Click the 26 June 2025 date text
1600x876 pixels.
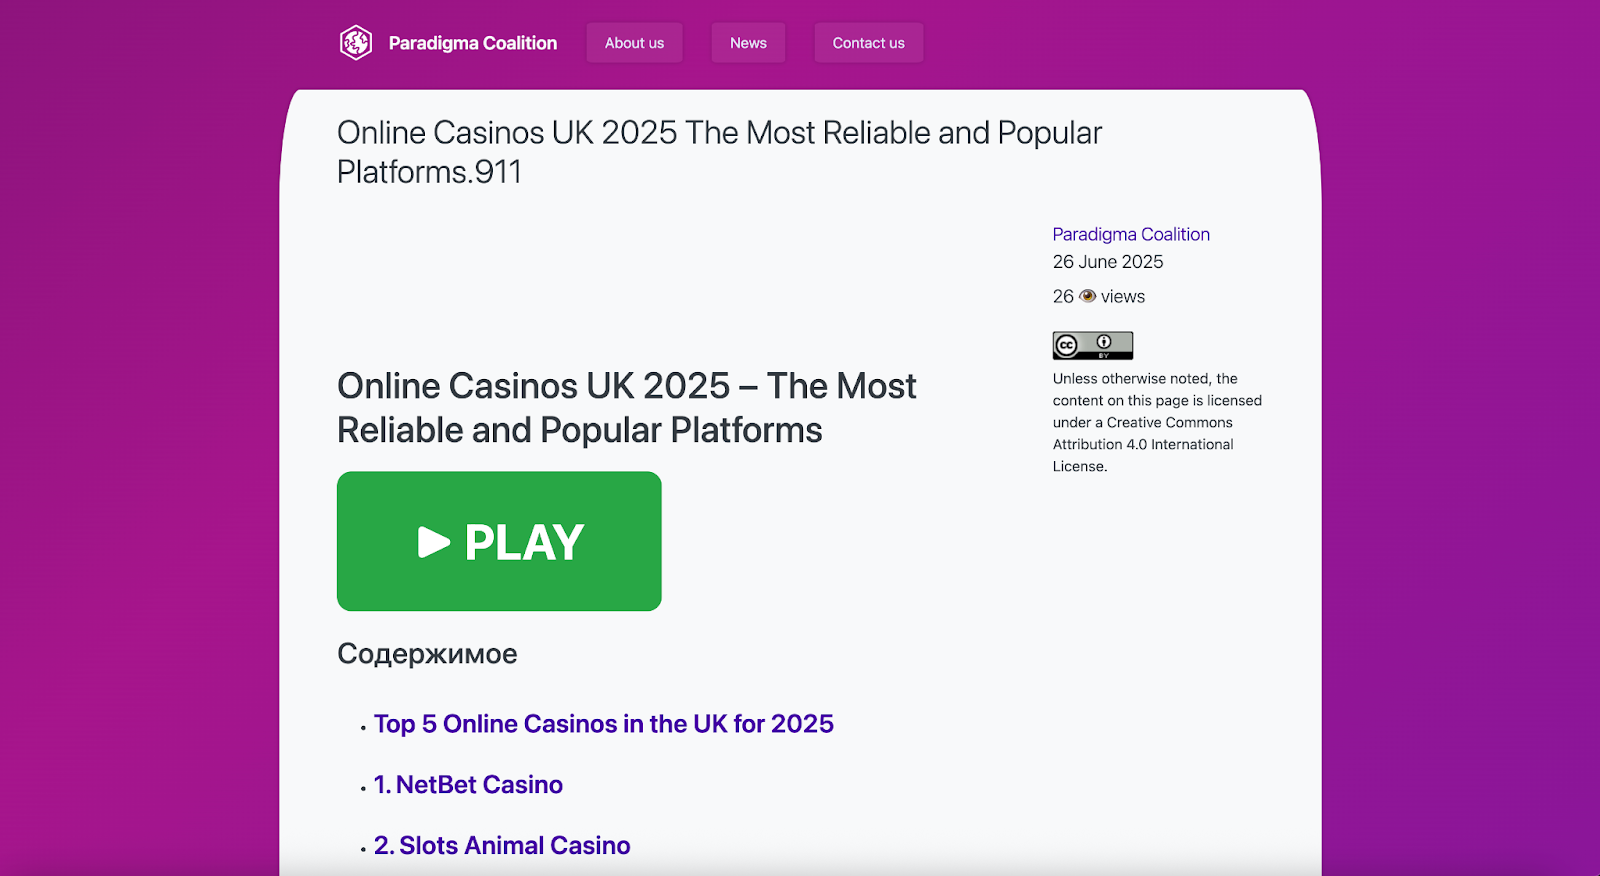click(x=1108, y=262)
